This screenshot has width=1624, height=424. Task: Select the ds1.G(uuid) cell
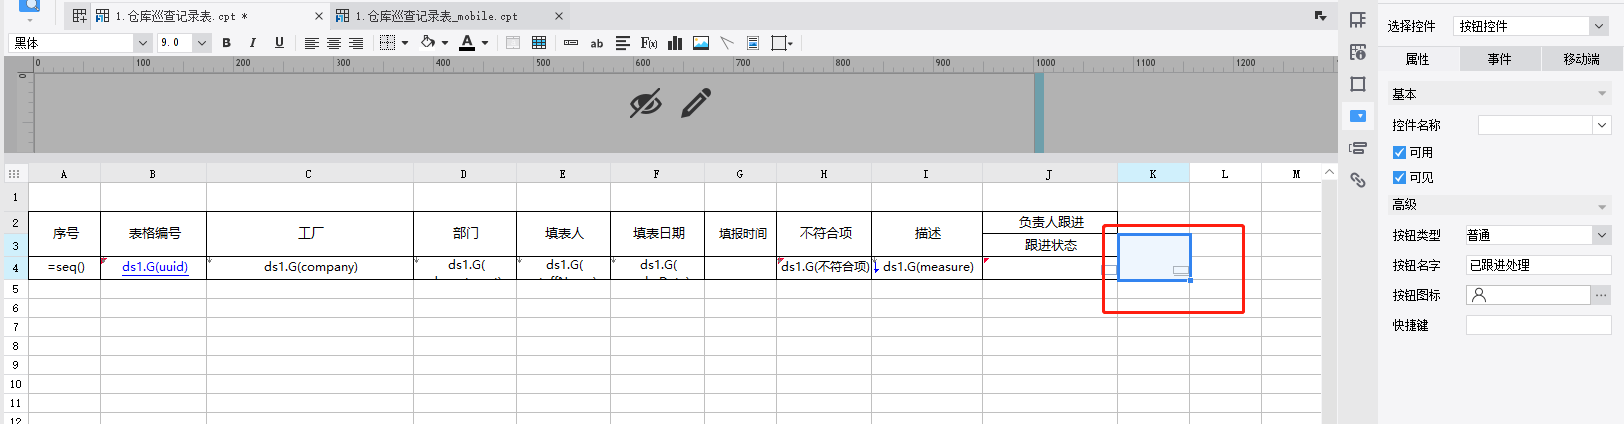tap(154, 267)
